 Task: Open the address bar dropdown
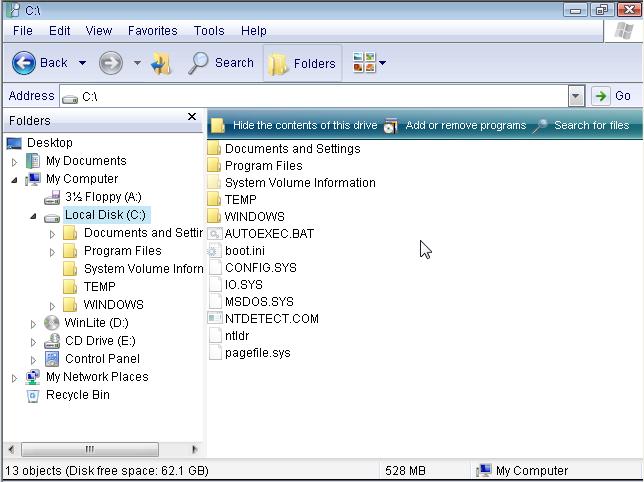tap(576, 96)
